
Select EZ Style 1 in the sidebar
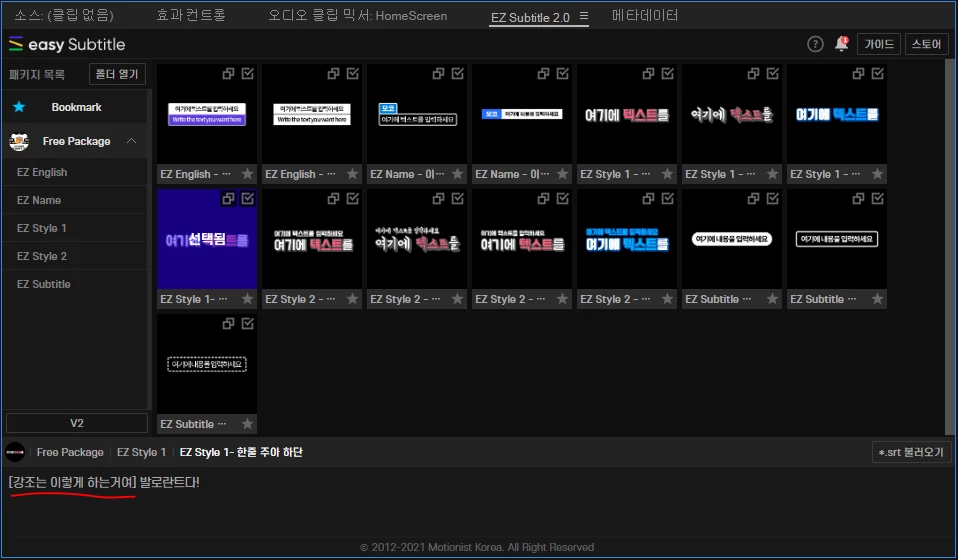[x=75, y=228]
